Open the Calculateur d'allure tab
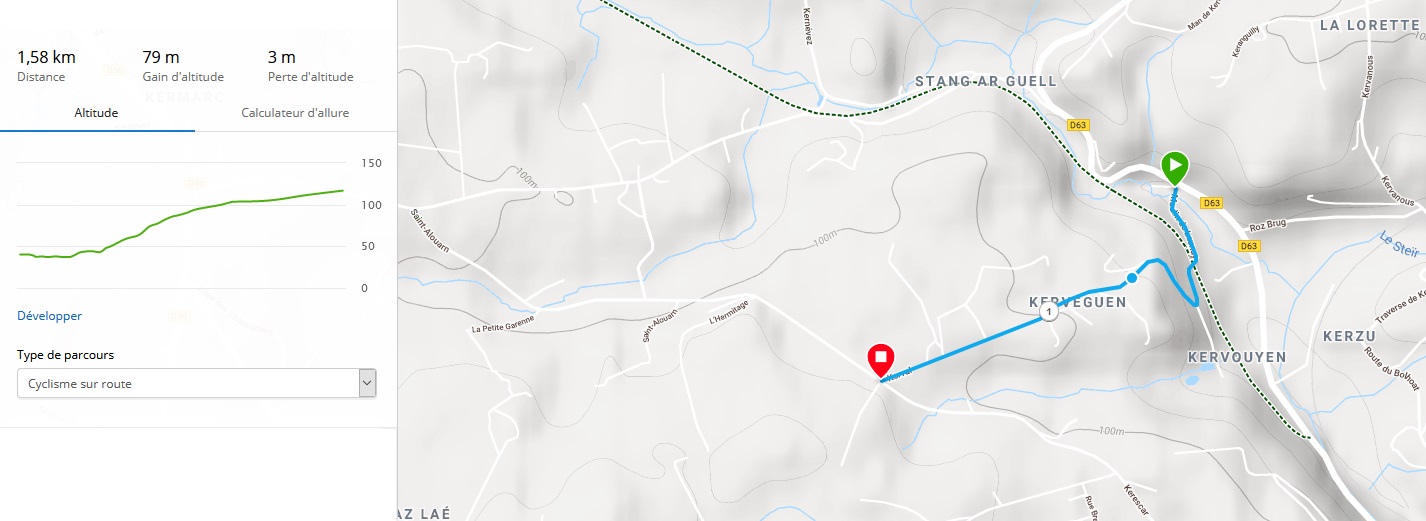Viewport: 1426px width, 521px height. pyautogui.click(x=295, y=113)
